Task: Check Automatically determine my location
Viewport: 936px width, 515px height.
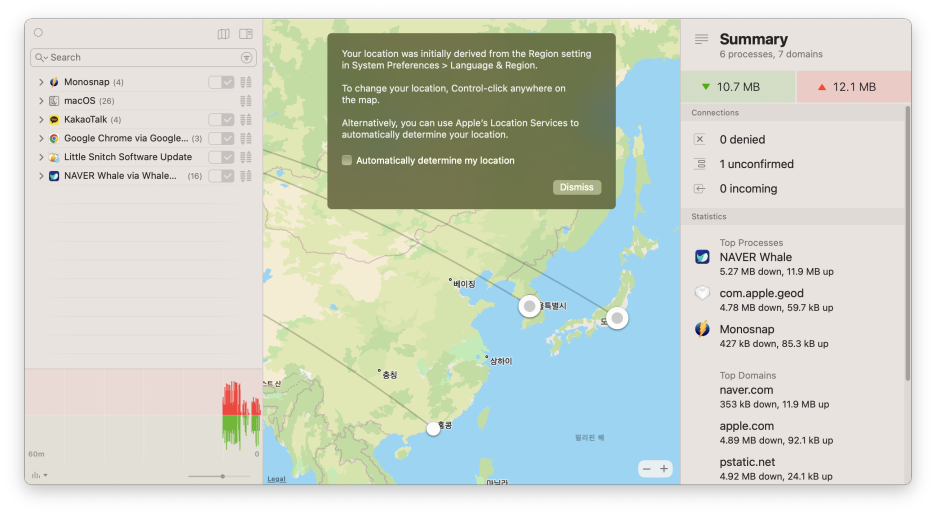Action: coord(347,160)
